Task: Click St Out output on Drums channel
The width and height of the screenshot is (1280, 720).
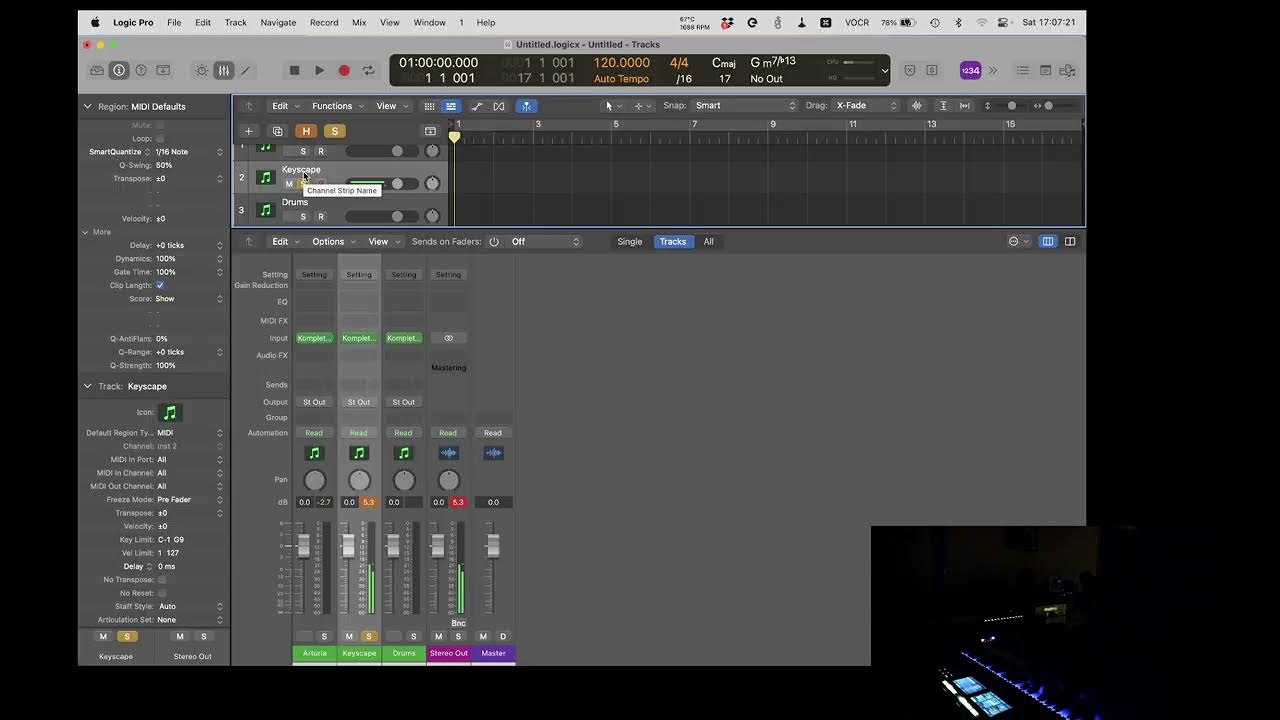Action: click(x=403, y=402)
